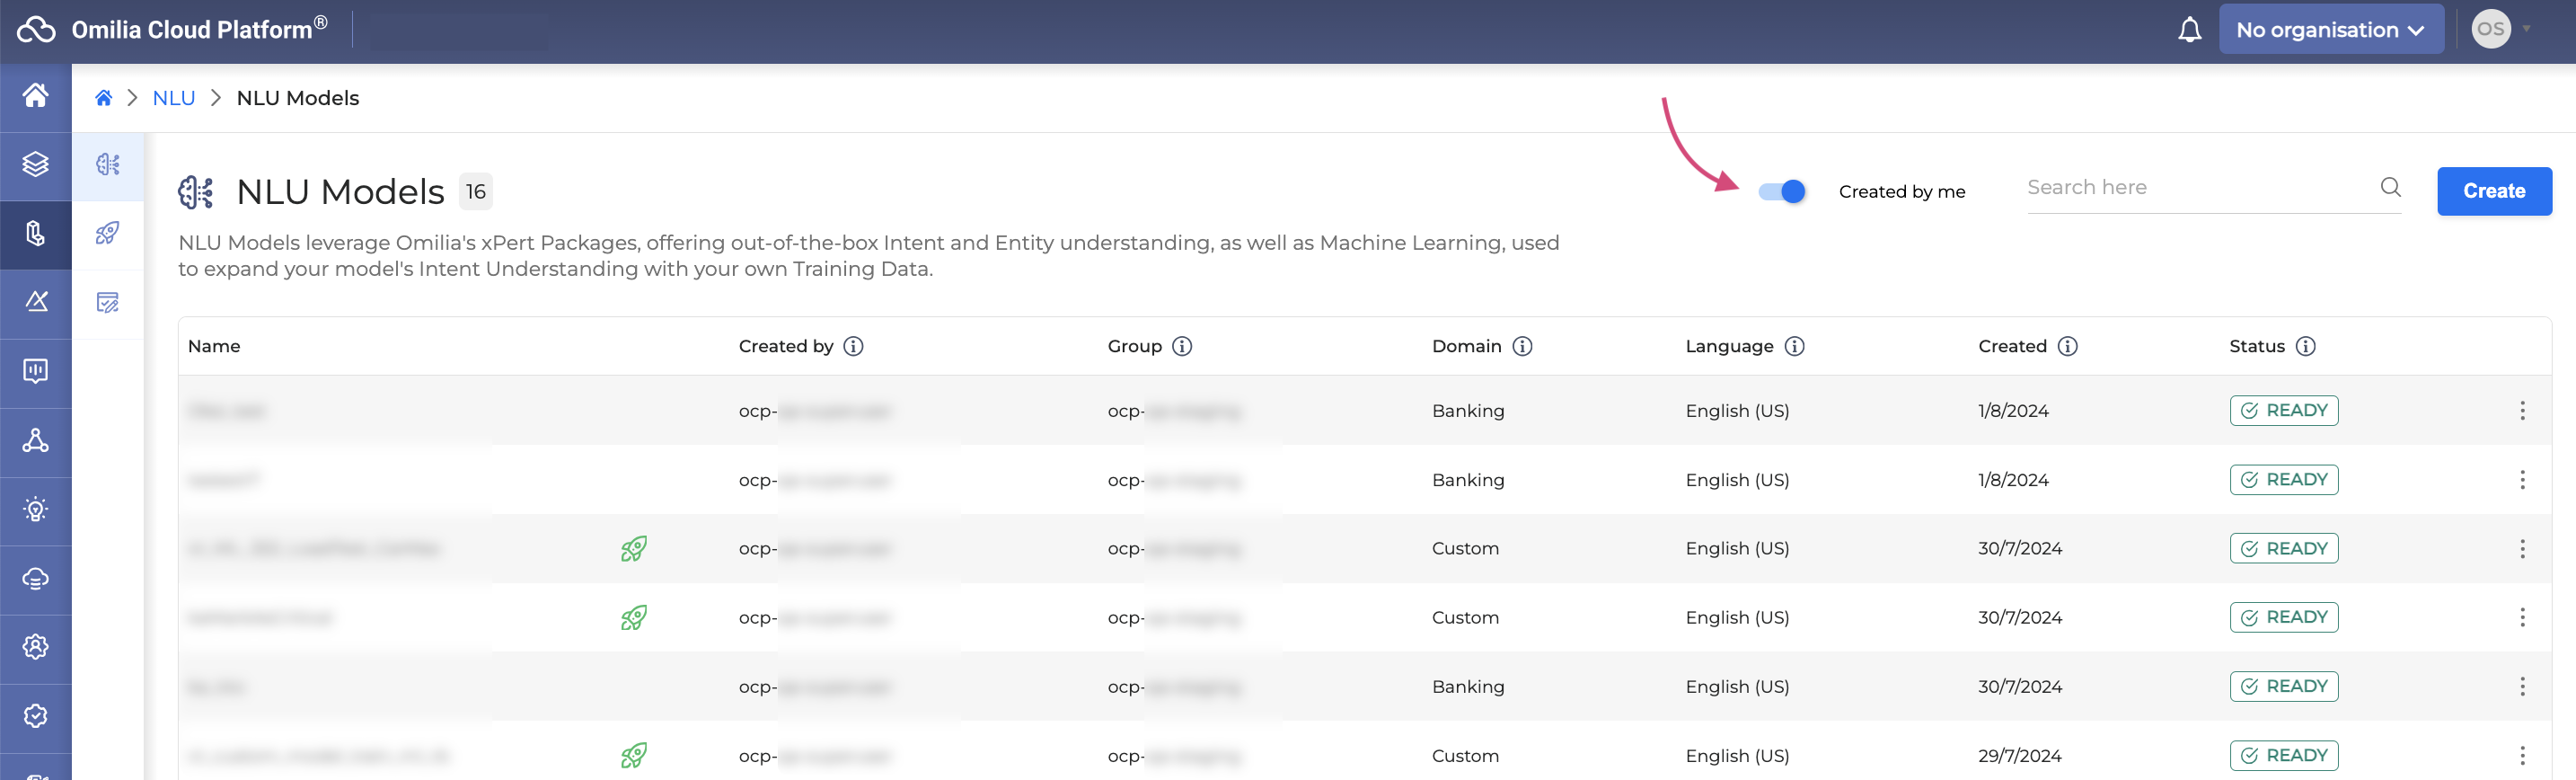Go to Home in left sidebar
Screen dimensions: 2576x780
click(x=36, y=95)
